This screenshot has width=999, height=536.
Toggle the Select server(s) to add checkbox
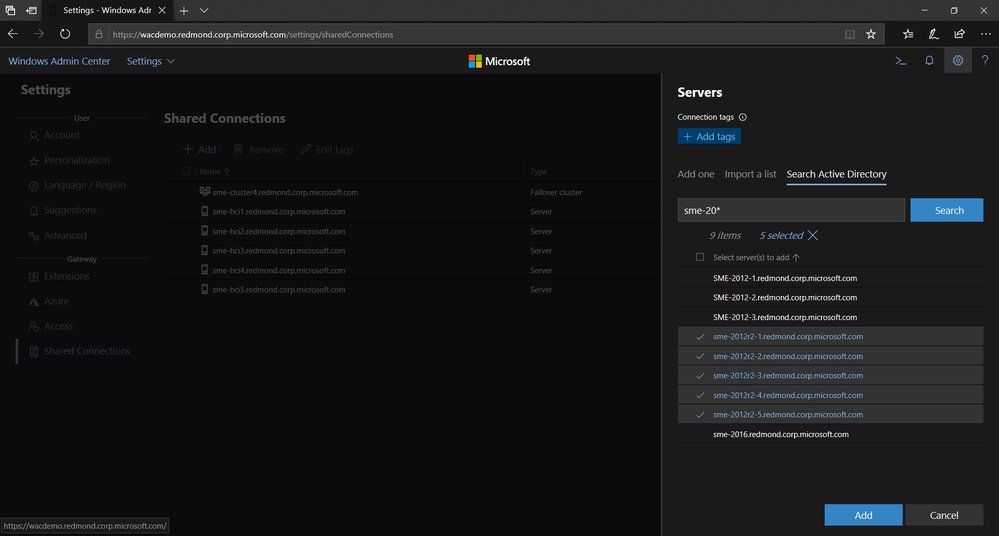(700, 257)
